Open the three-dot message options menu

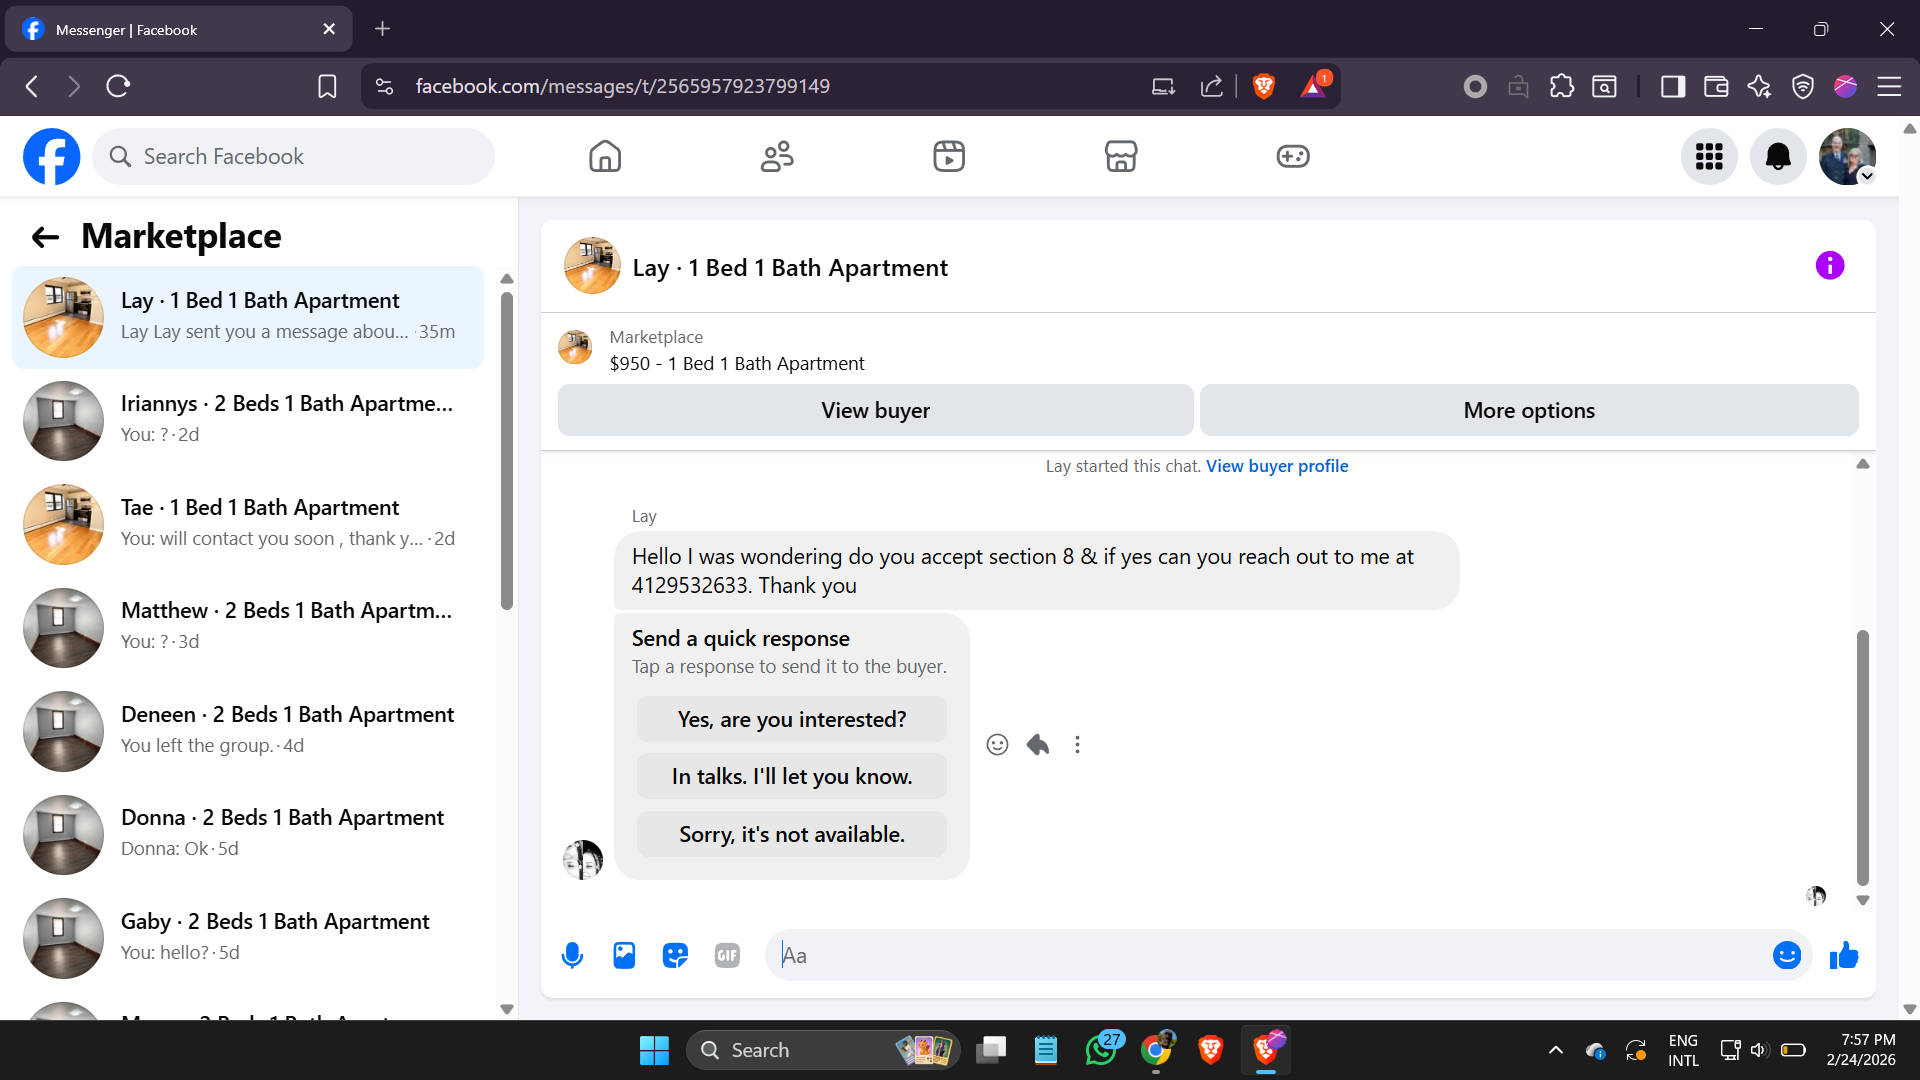coord(1077,745)
